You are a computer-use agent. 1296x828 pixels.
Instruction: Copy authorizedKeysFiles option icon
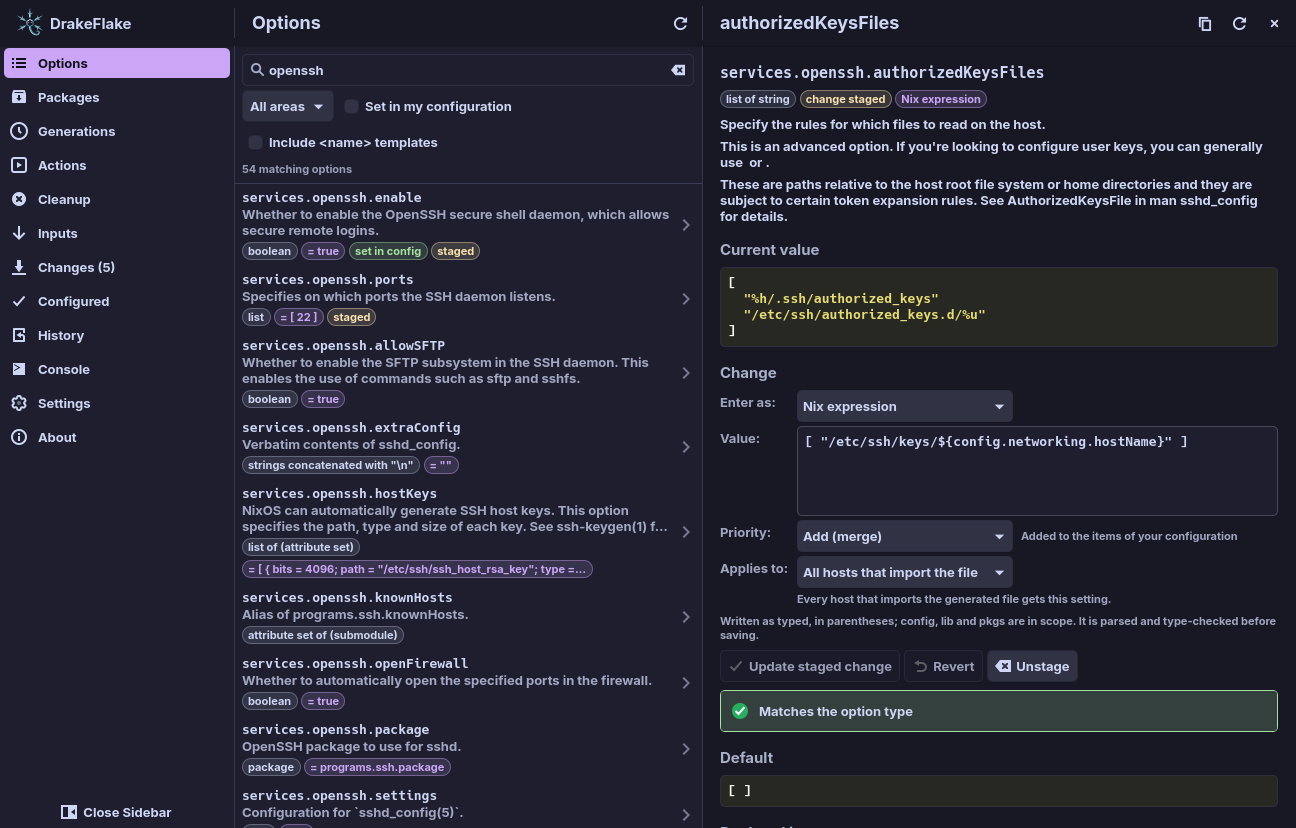[1205, 23]
